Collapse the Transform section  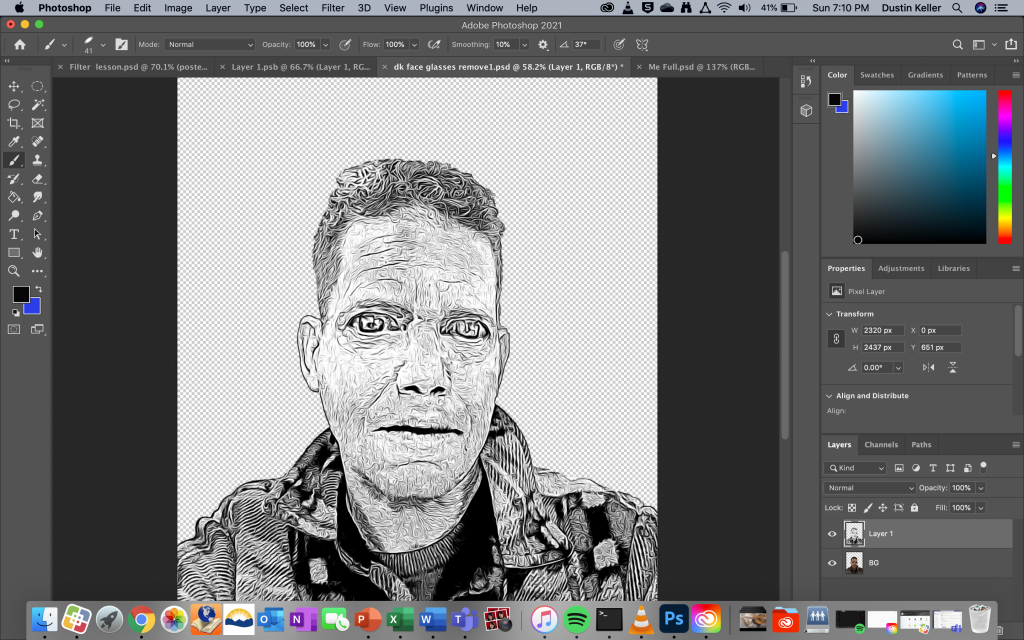pos(830,314)
